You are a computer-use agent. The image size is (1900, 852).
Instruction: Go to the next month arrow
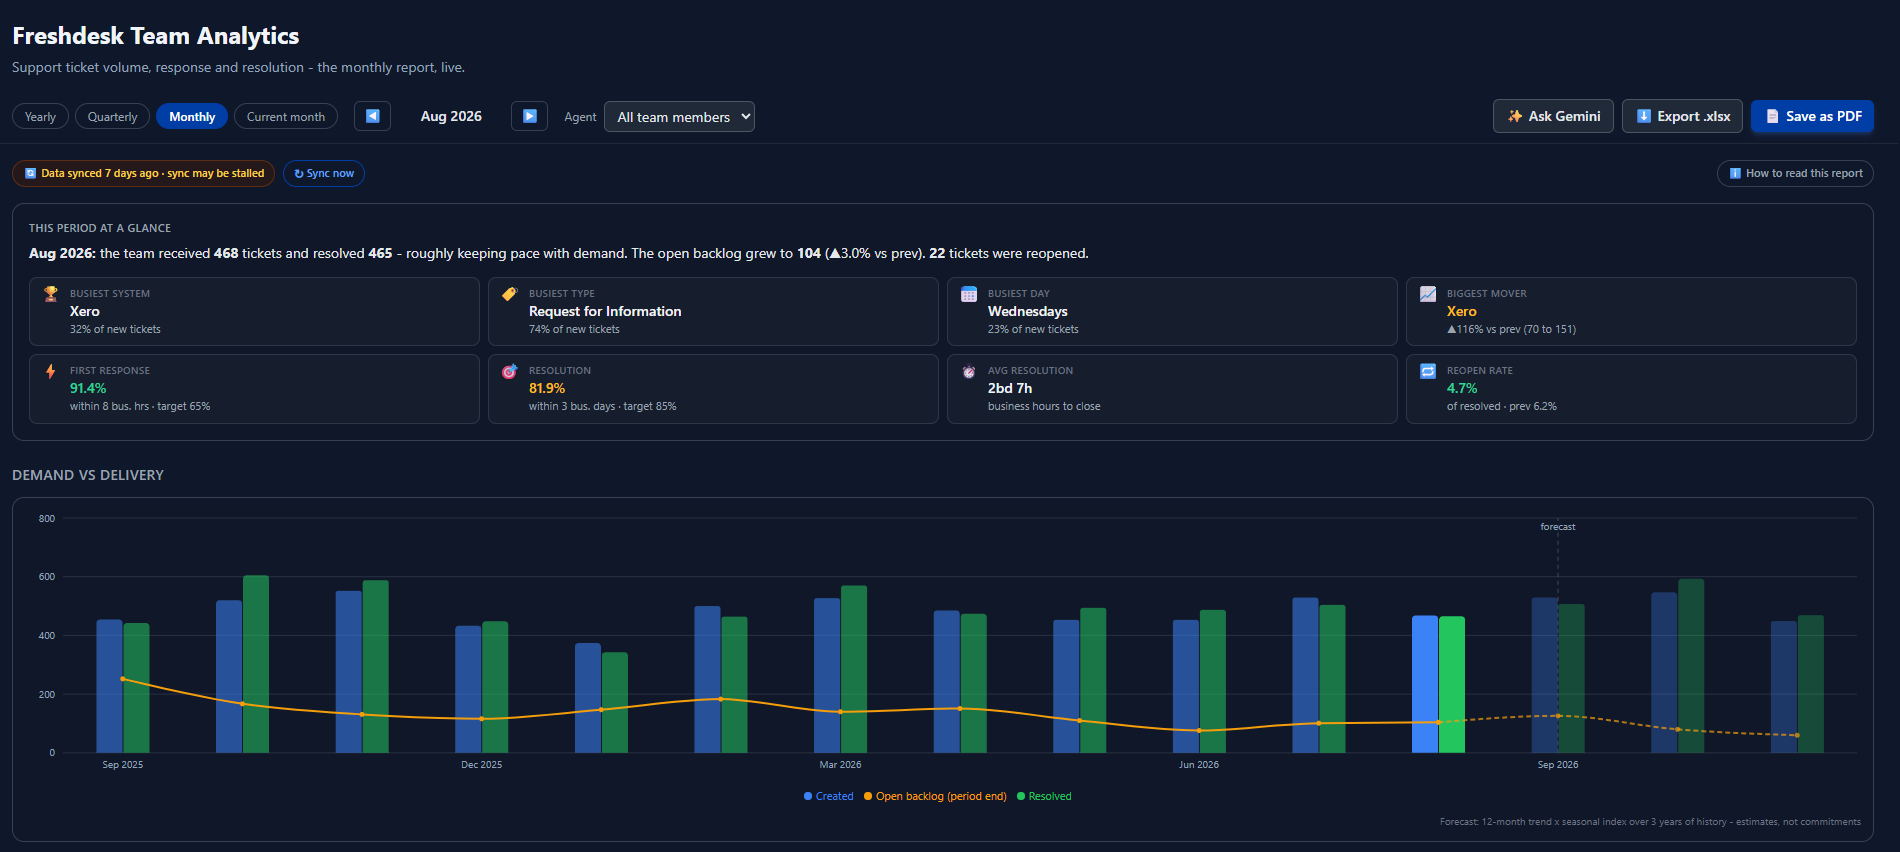pos(529,116)
